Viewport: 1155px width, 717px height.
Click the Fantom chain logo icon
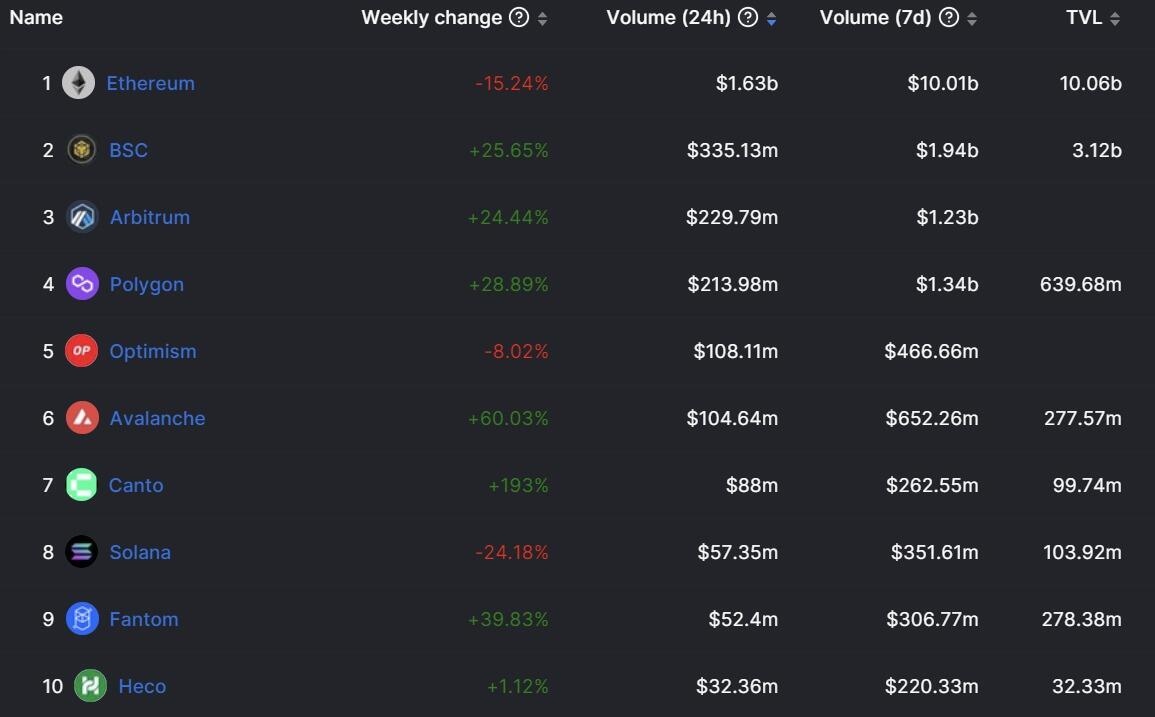click(82, 619)
